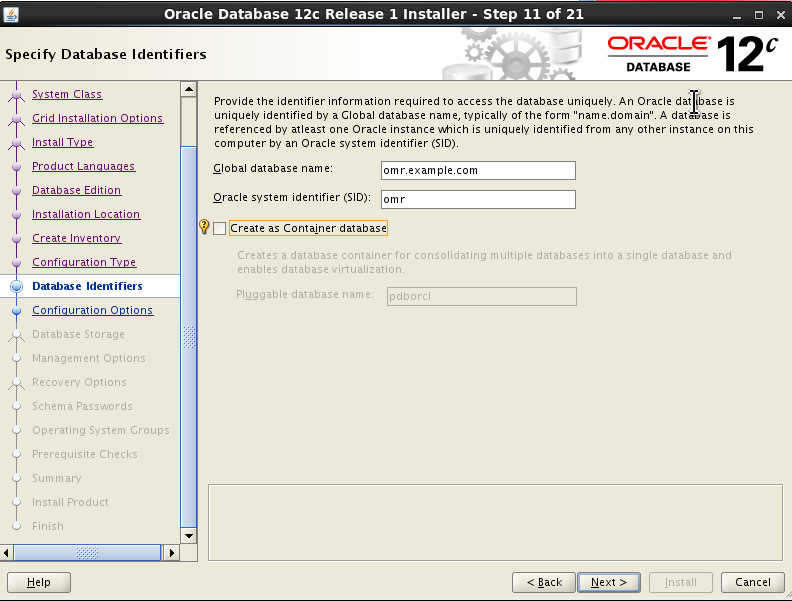The height and width of the screenshot is (601, 792).
Task: Click the Java installer icon in title bar
Action: [11, 14]
